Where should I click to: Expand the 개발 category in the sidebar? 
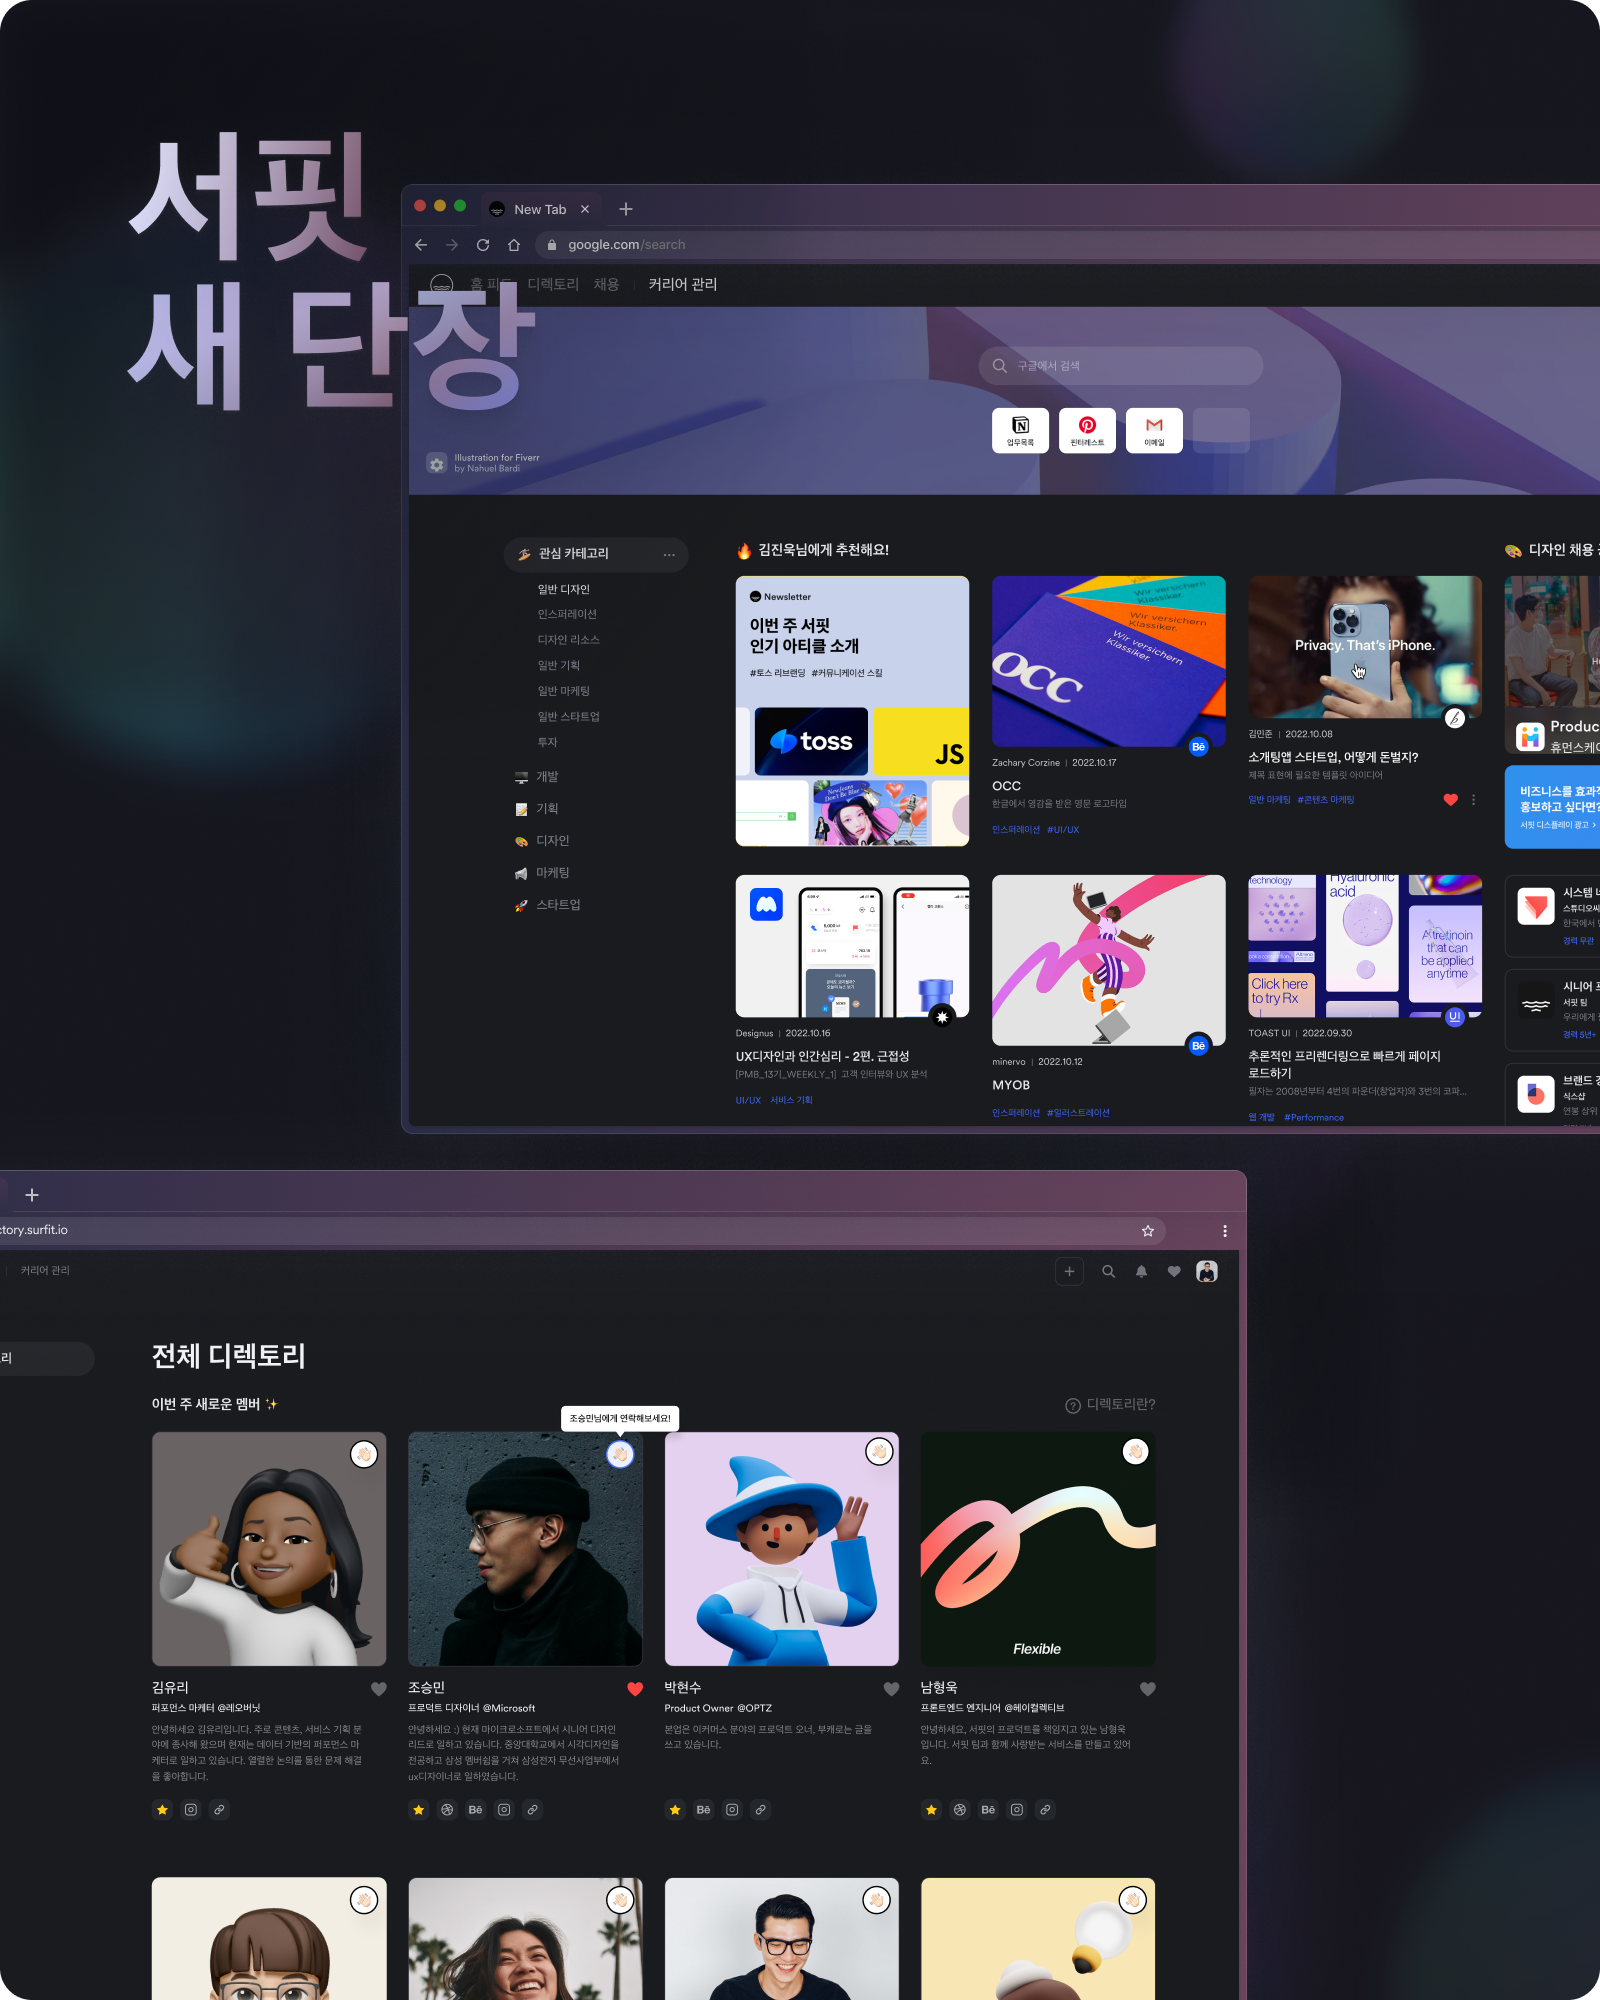(x=547, y=777)
